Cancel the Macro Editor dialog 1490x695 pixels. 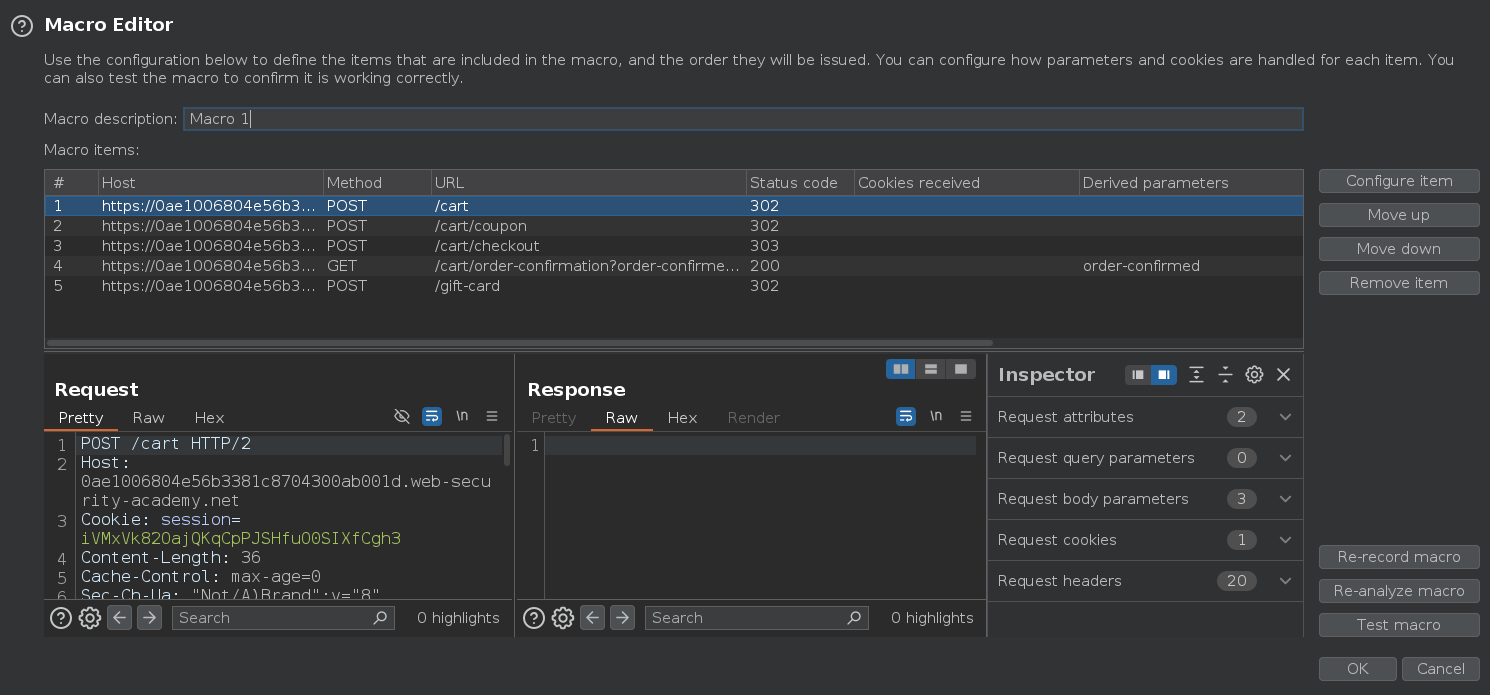click(1441, 669)
